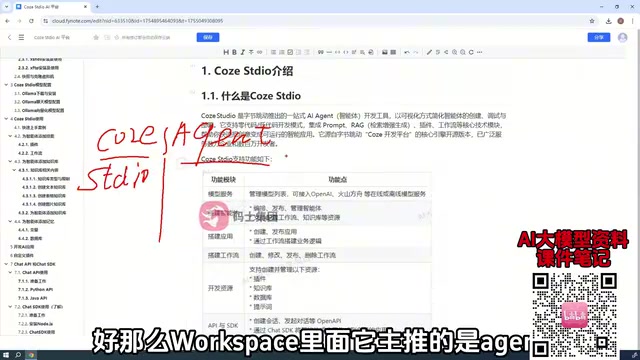Screen dimensions: 640x360
Task: Redo the last undone edit
Action: tap(416, 52)
